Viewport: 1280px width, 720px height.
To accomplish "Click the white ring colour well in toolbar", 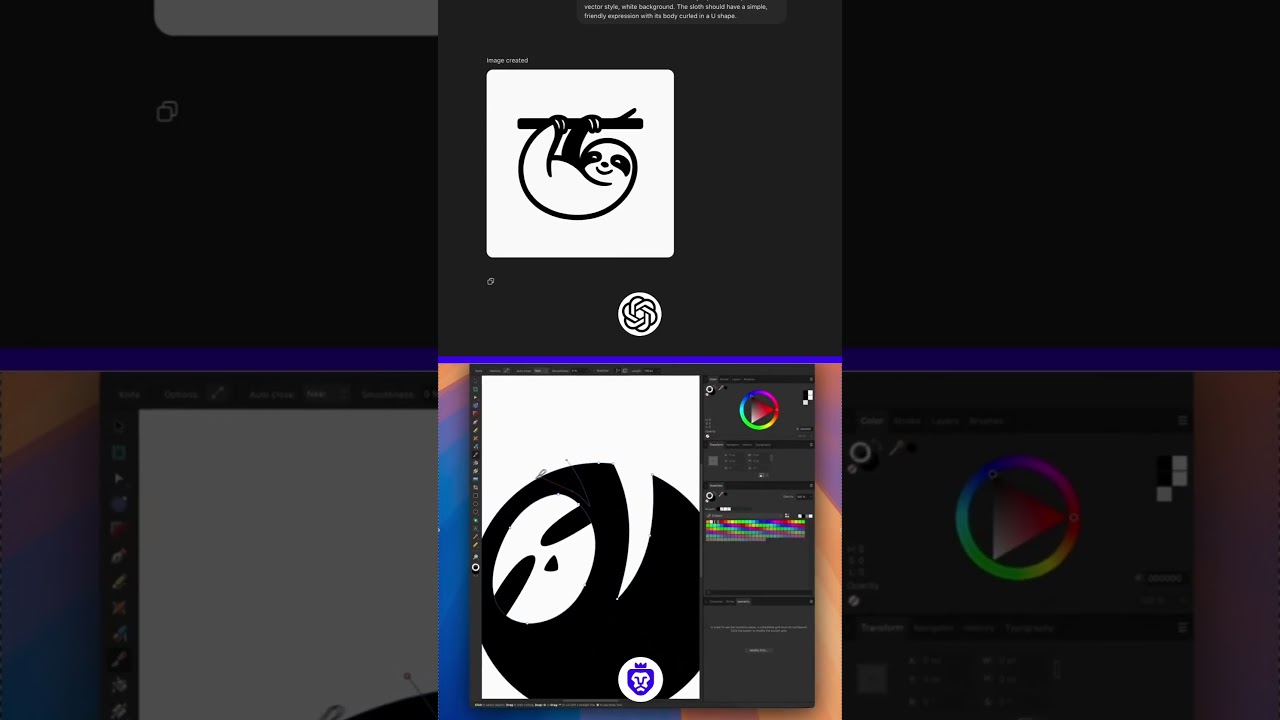I will [475, 567].
